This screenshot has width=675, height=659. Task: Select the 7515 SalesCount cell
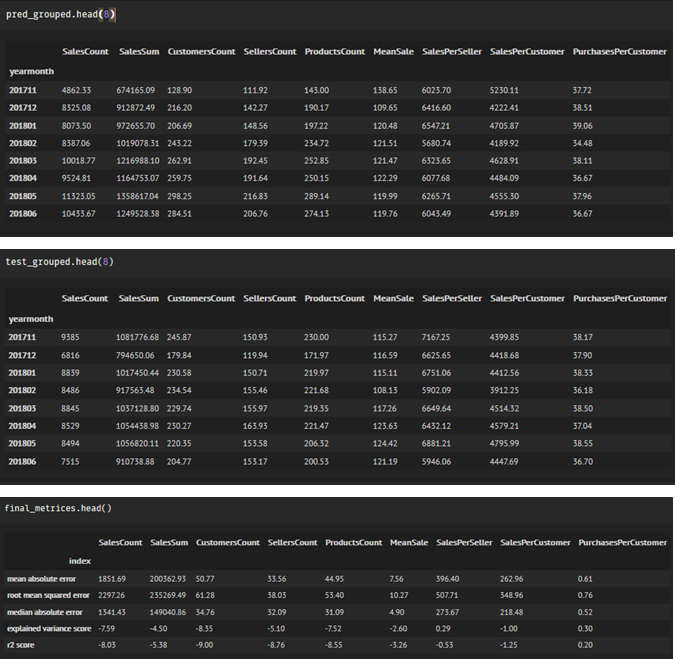tap(70, 461)
